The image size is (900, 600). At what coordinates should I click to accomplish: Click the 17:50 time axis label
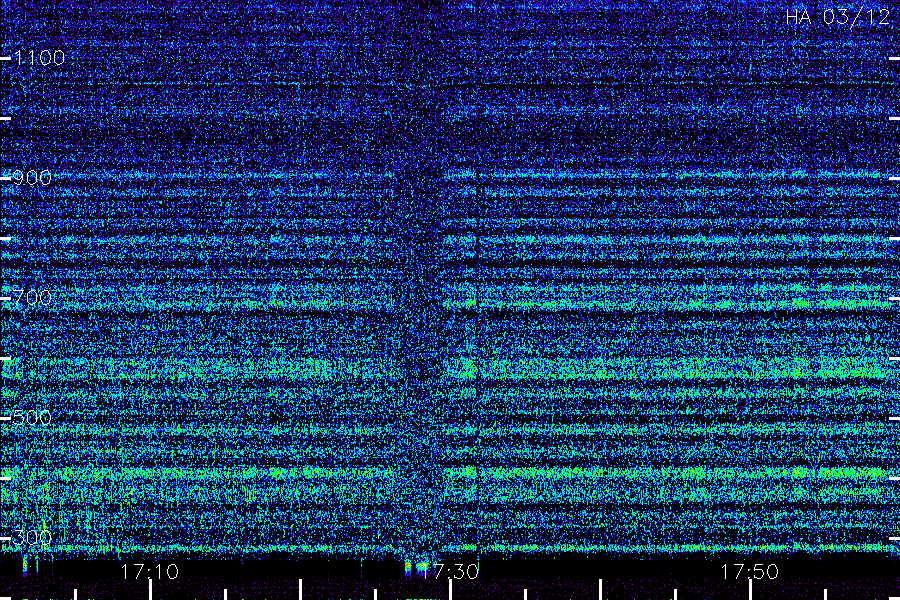750,571
